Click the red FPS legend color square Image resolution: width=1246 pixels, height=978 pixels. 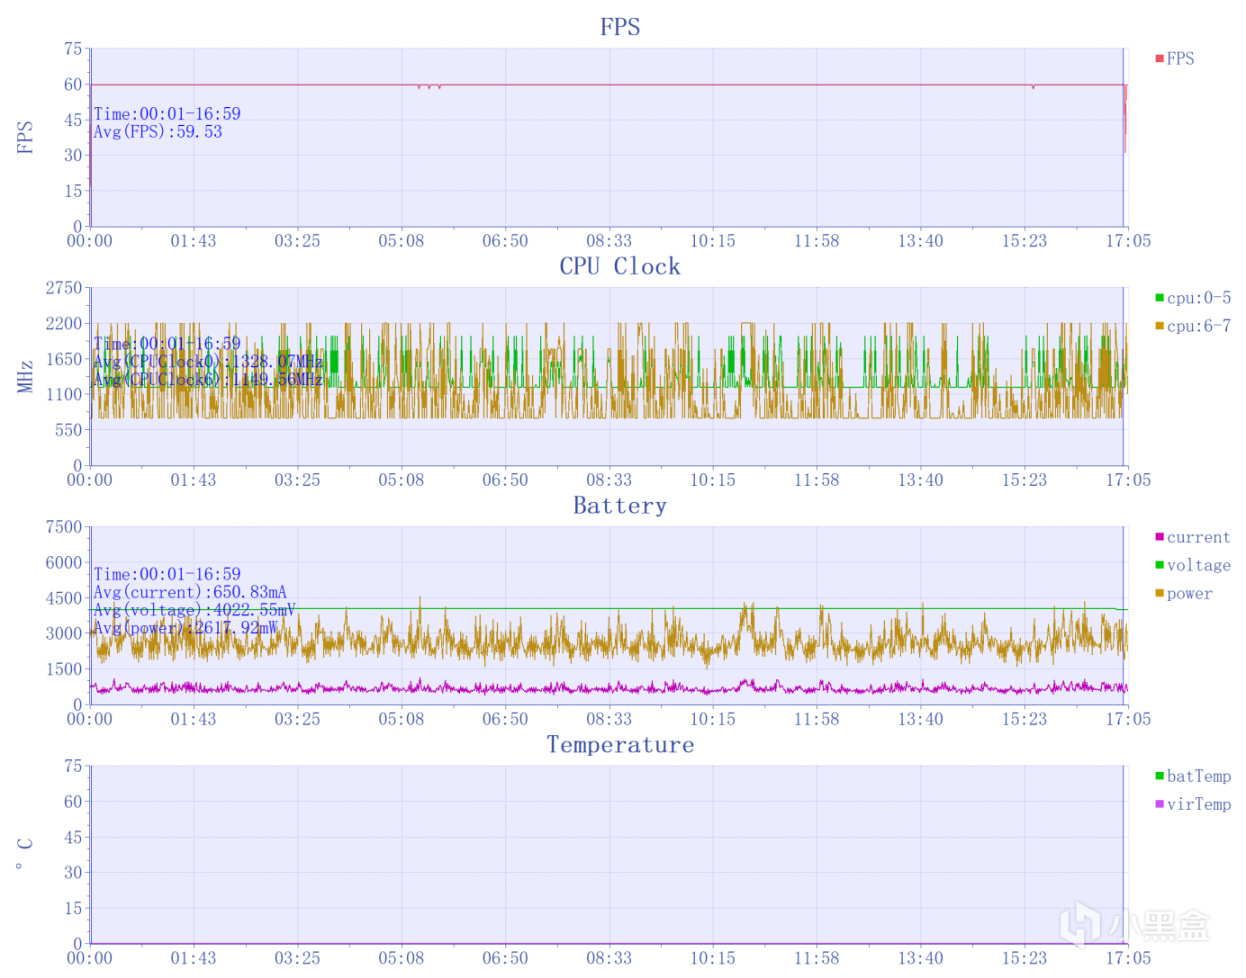click(x=1159, y=59)
